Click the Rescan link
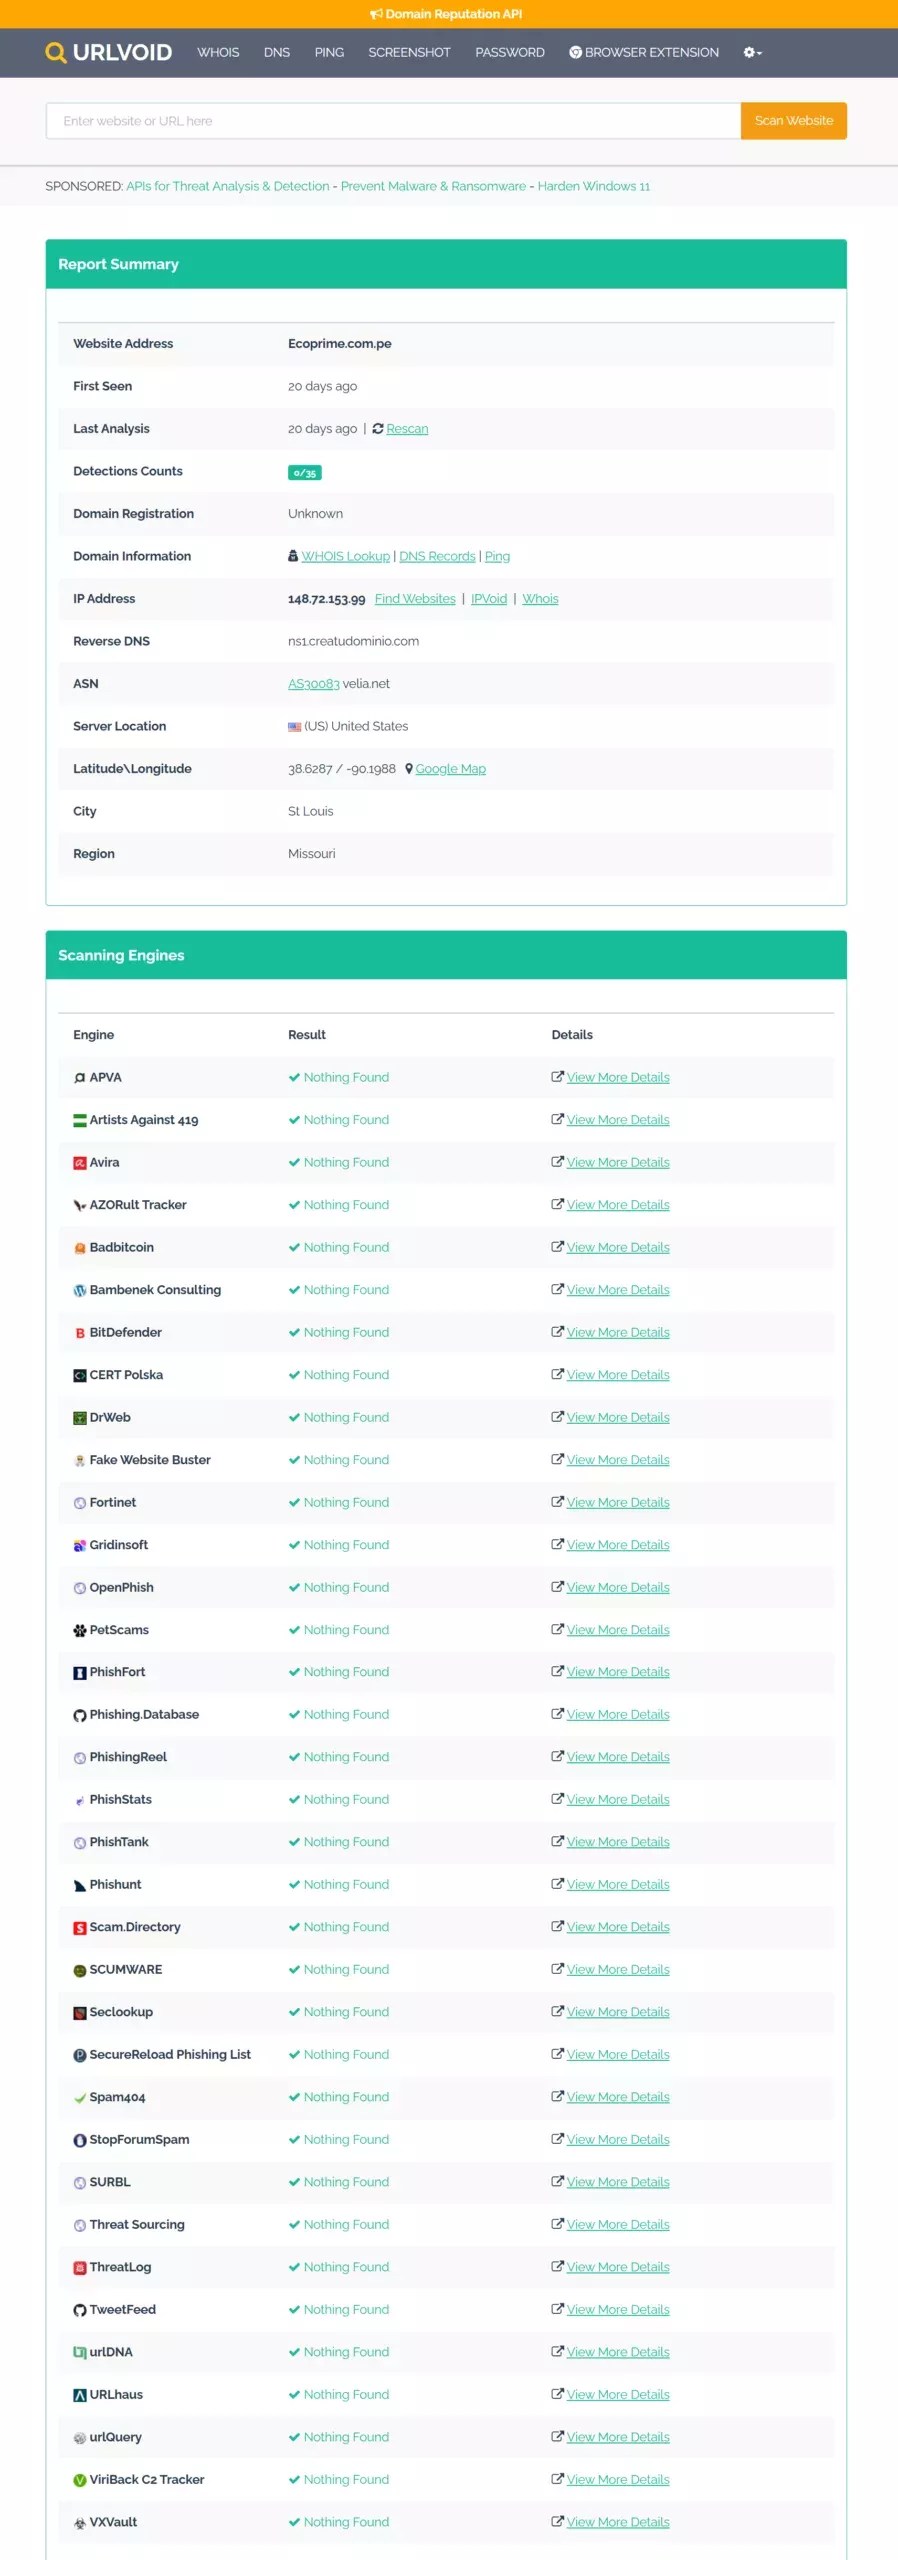 [x=407, y=429]
